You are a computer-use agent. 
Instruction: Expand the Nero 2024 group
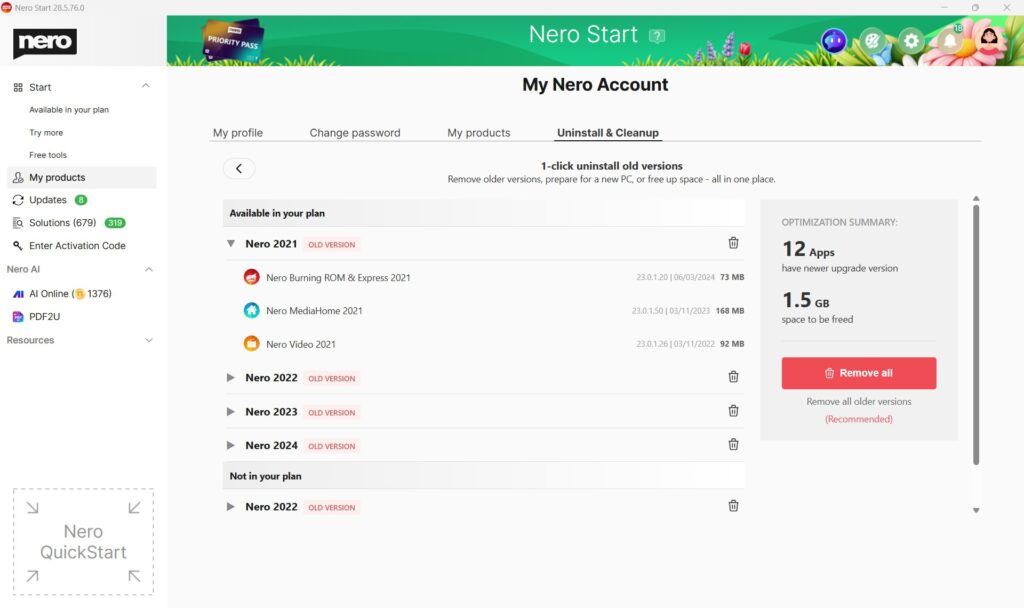click(x=231, y=445)
